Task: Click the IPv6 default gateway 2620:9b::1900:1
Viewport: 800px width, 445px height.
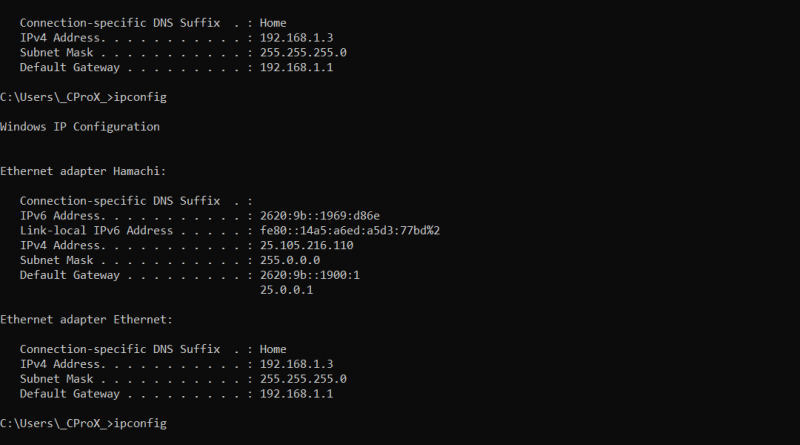Action: (310, 275)
